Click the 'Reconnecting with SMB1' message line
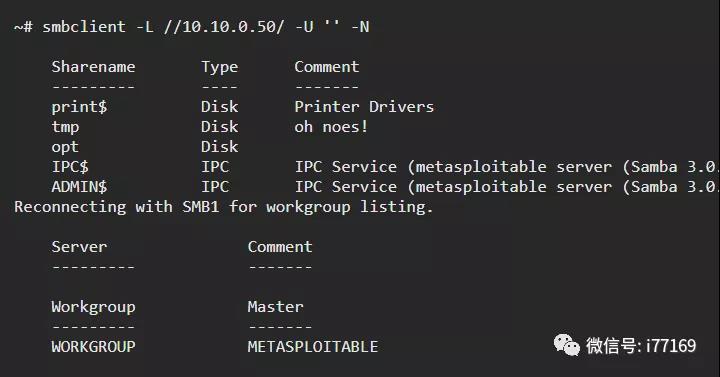Viewport: 720px width, 377px height. 224,207
